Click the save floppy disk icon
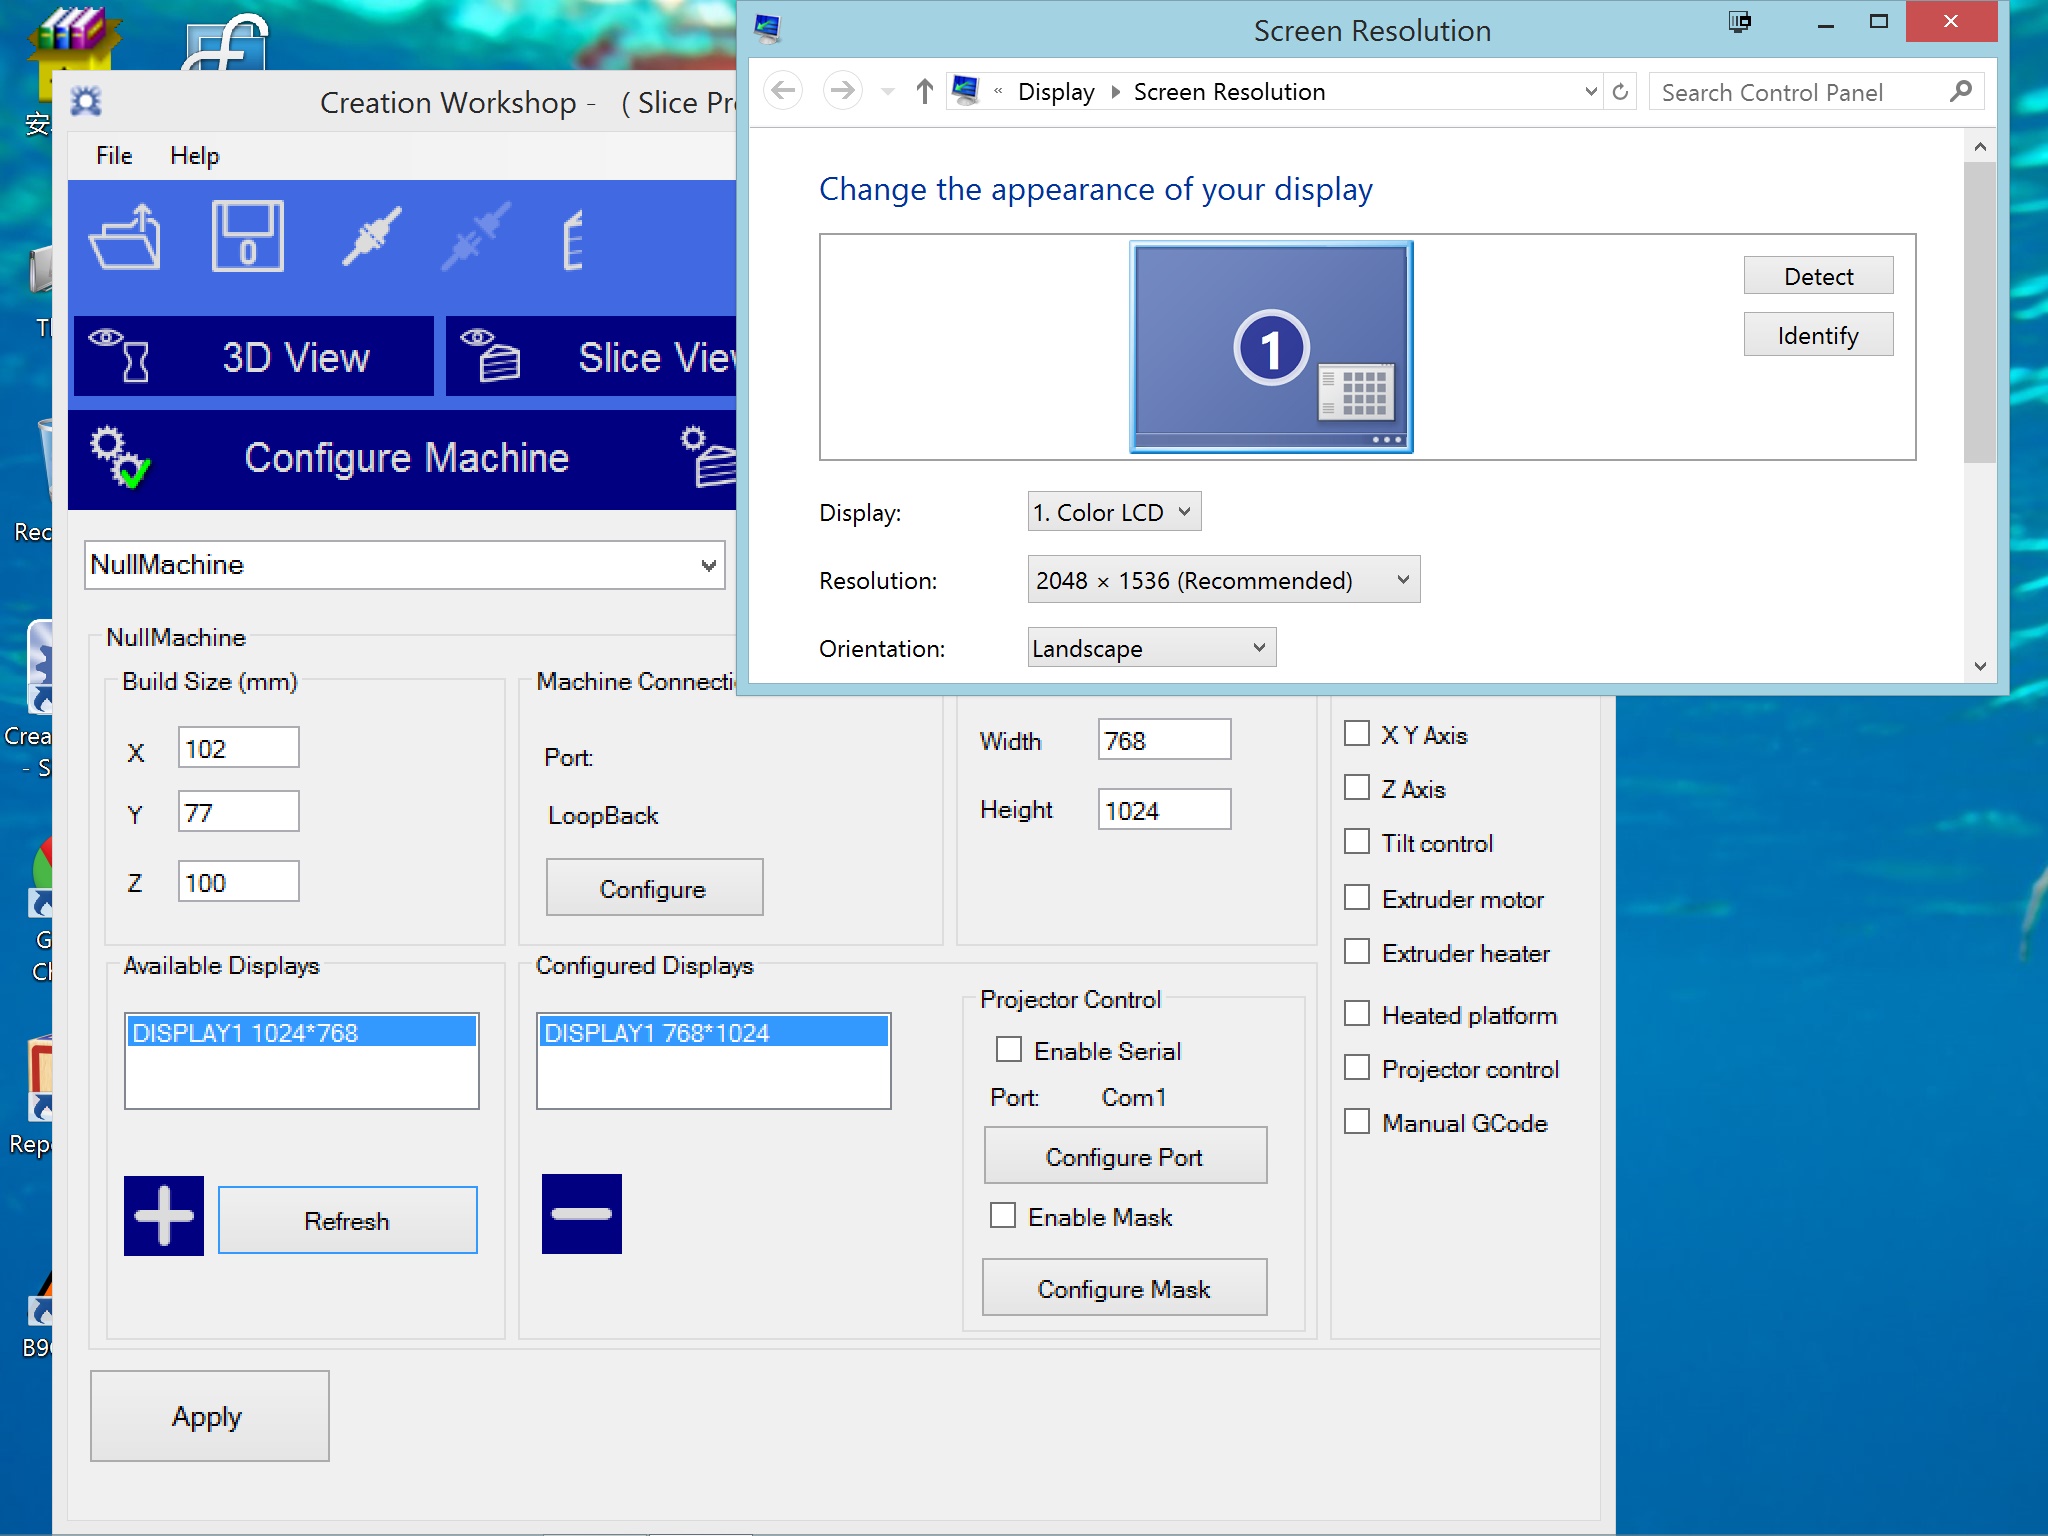This screenshot has height=1536, width=2048. tap(247, 237)
